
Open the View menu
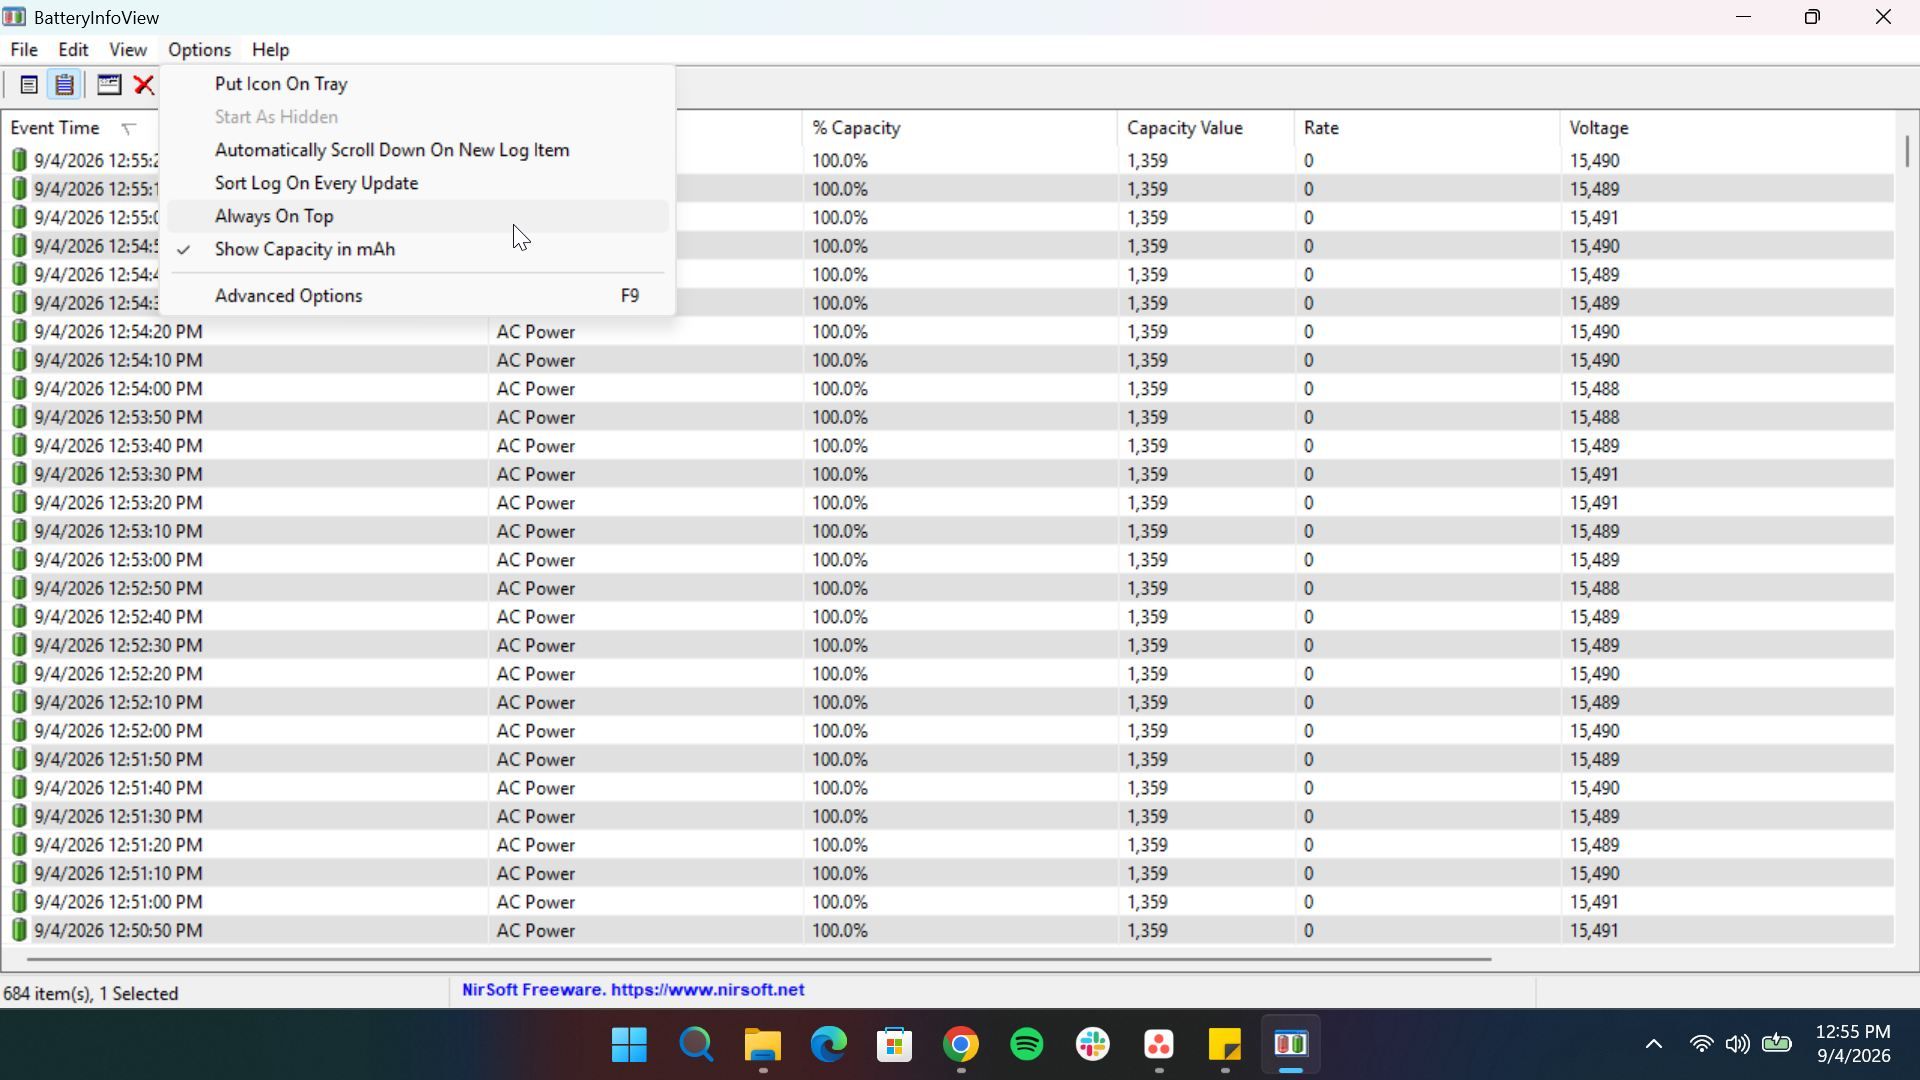128,50
